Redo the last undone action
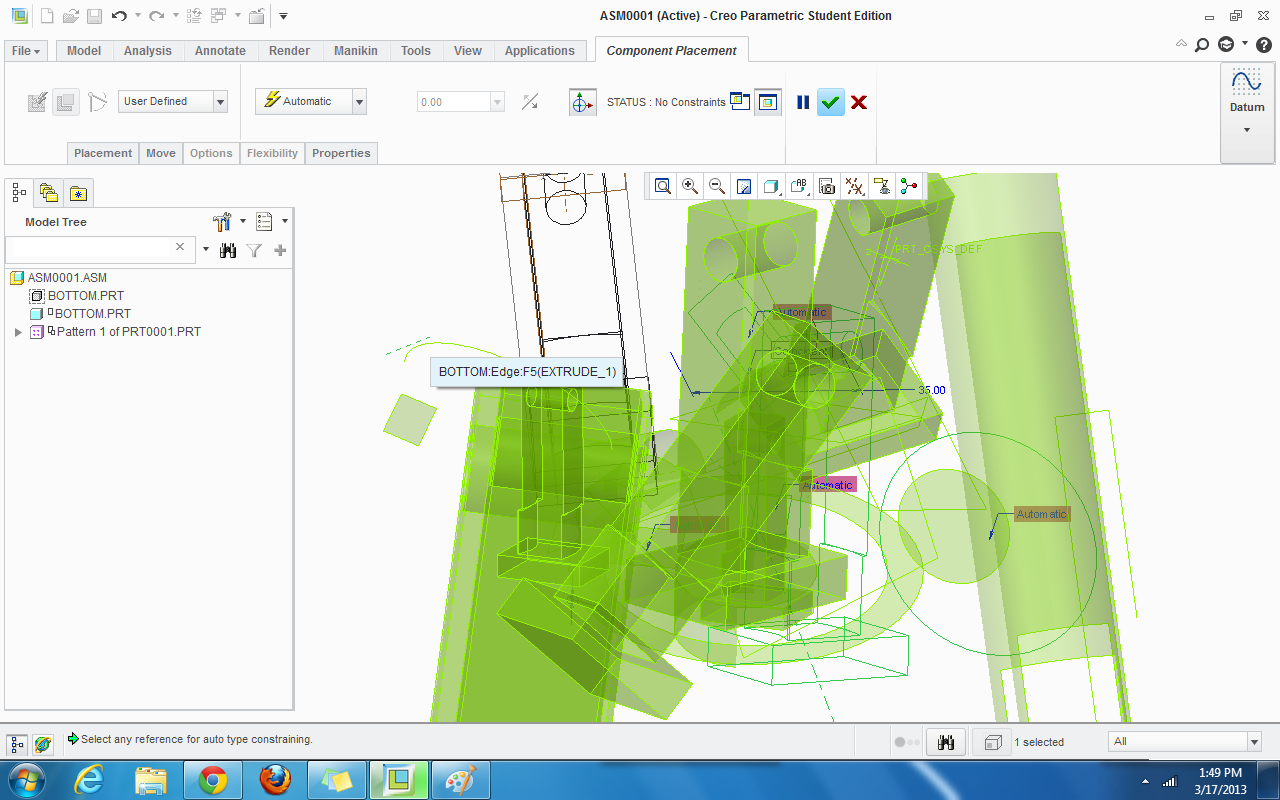Image resolution: width=1280 pixels, height=800 pixels. point(156,16)
